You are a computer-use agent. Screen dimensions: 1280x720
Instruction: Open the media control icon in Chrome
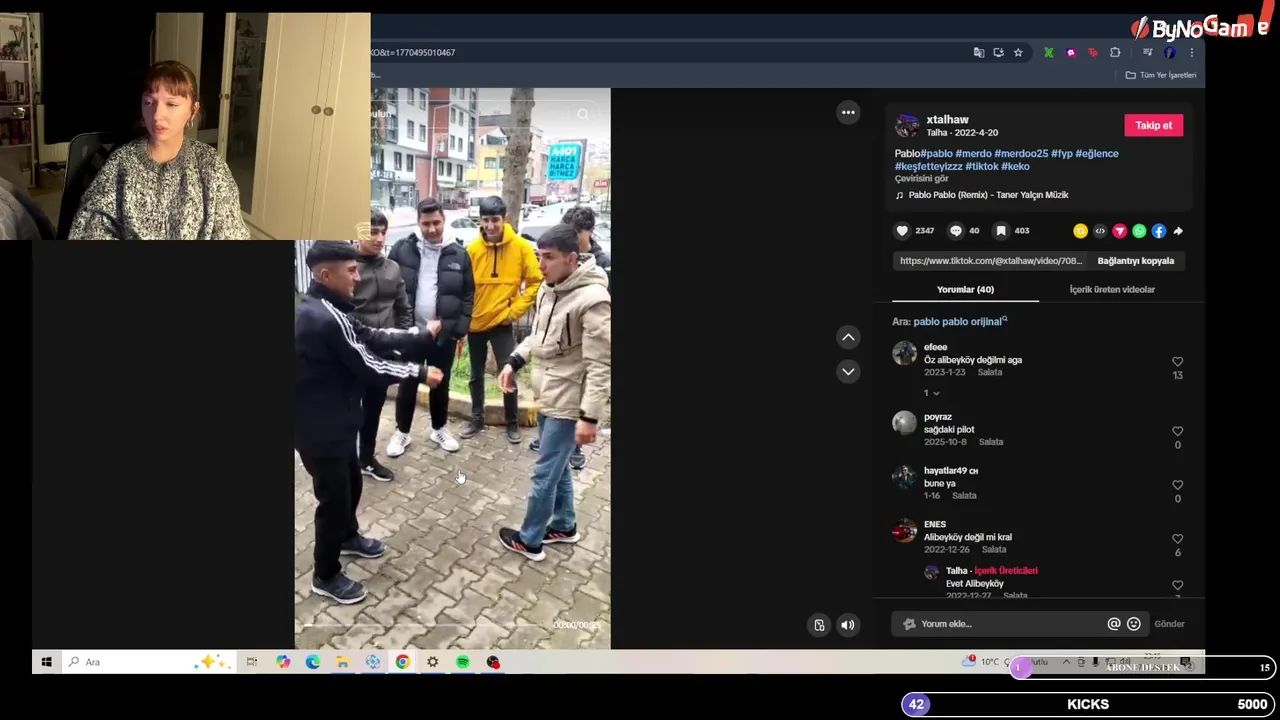point(1147,53)
